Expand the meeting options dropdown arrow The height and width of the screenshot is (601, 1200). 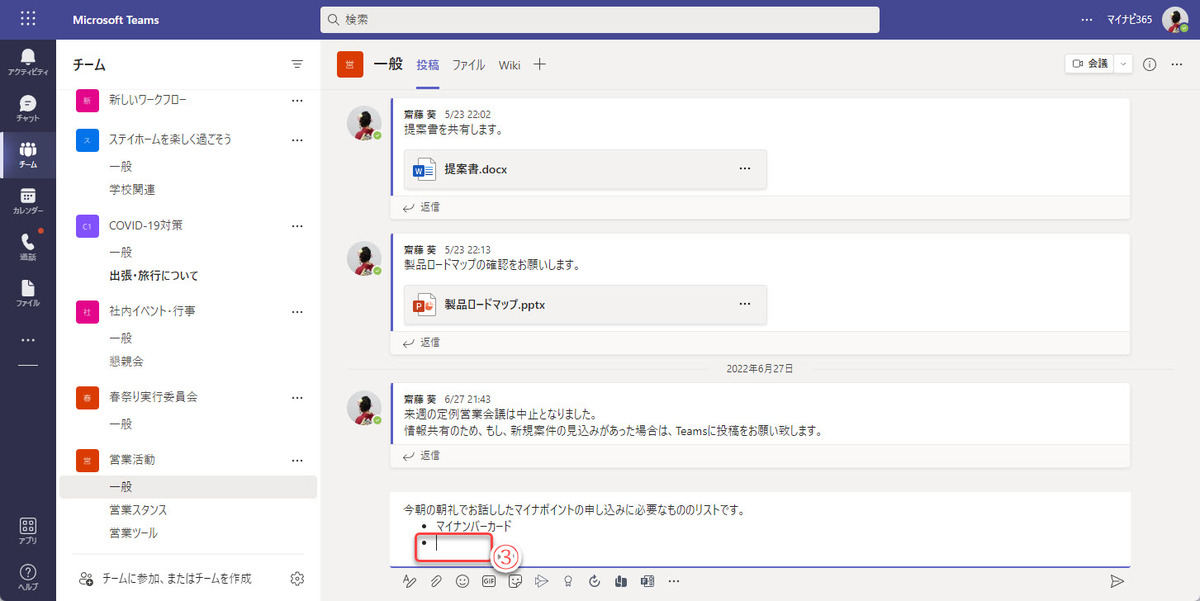click(x=1123, y=64)
